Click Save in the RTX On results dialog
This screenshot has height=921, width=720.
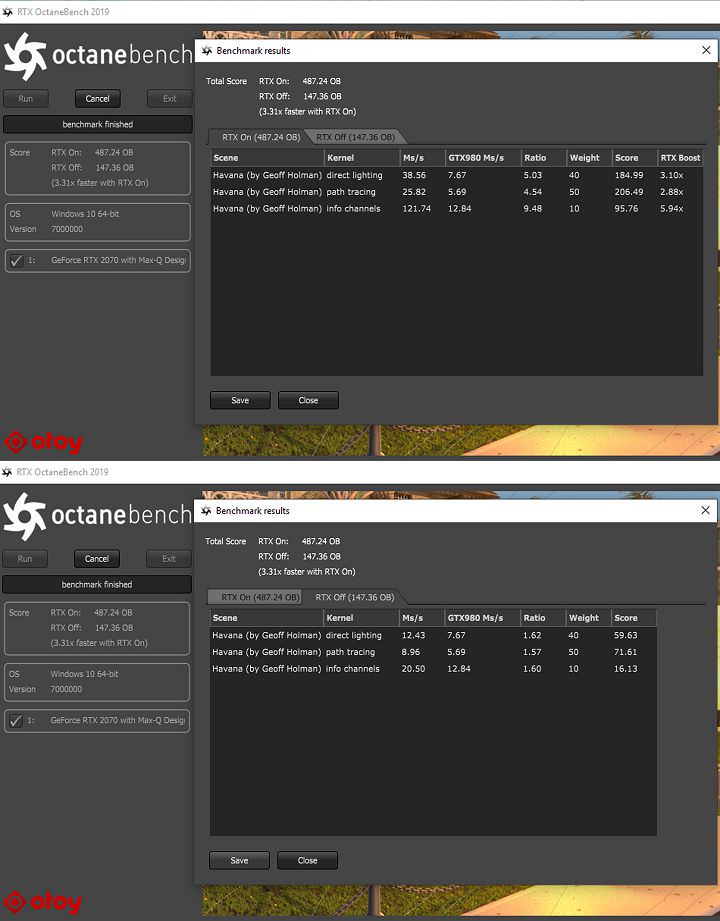point(240,400)
